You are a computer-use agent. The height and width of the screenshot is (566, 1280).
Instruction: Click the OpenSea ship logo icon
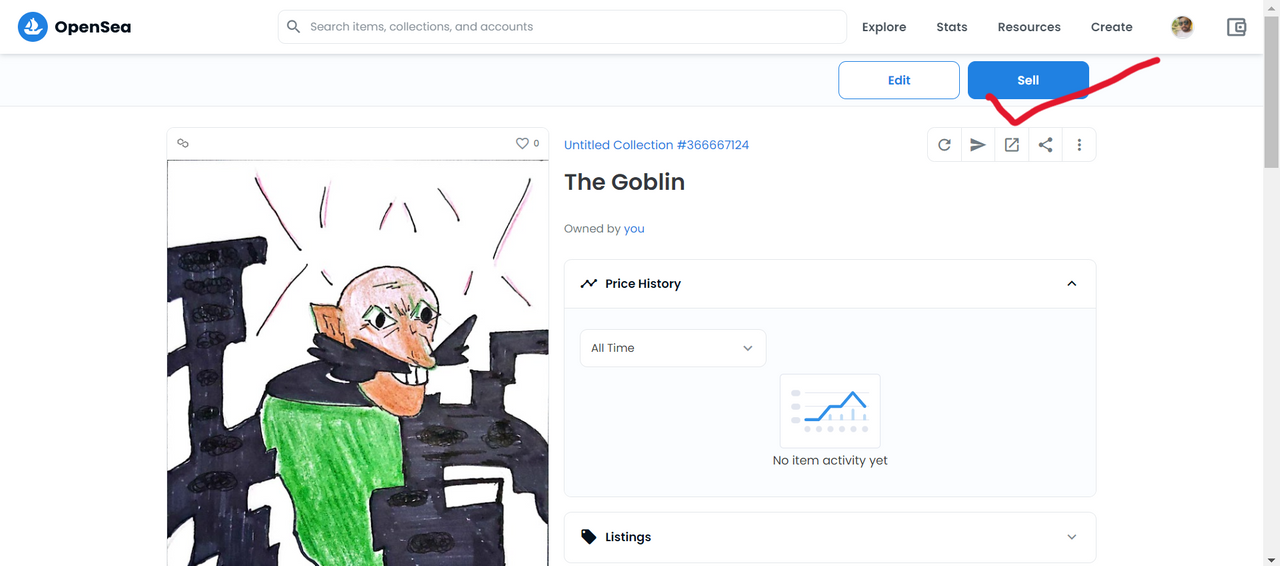click(x=33, y=27)
